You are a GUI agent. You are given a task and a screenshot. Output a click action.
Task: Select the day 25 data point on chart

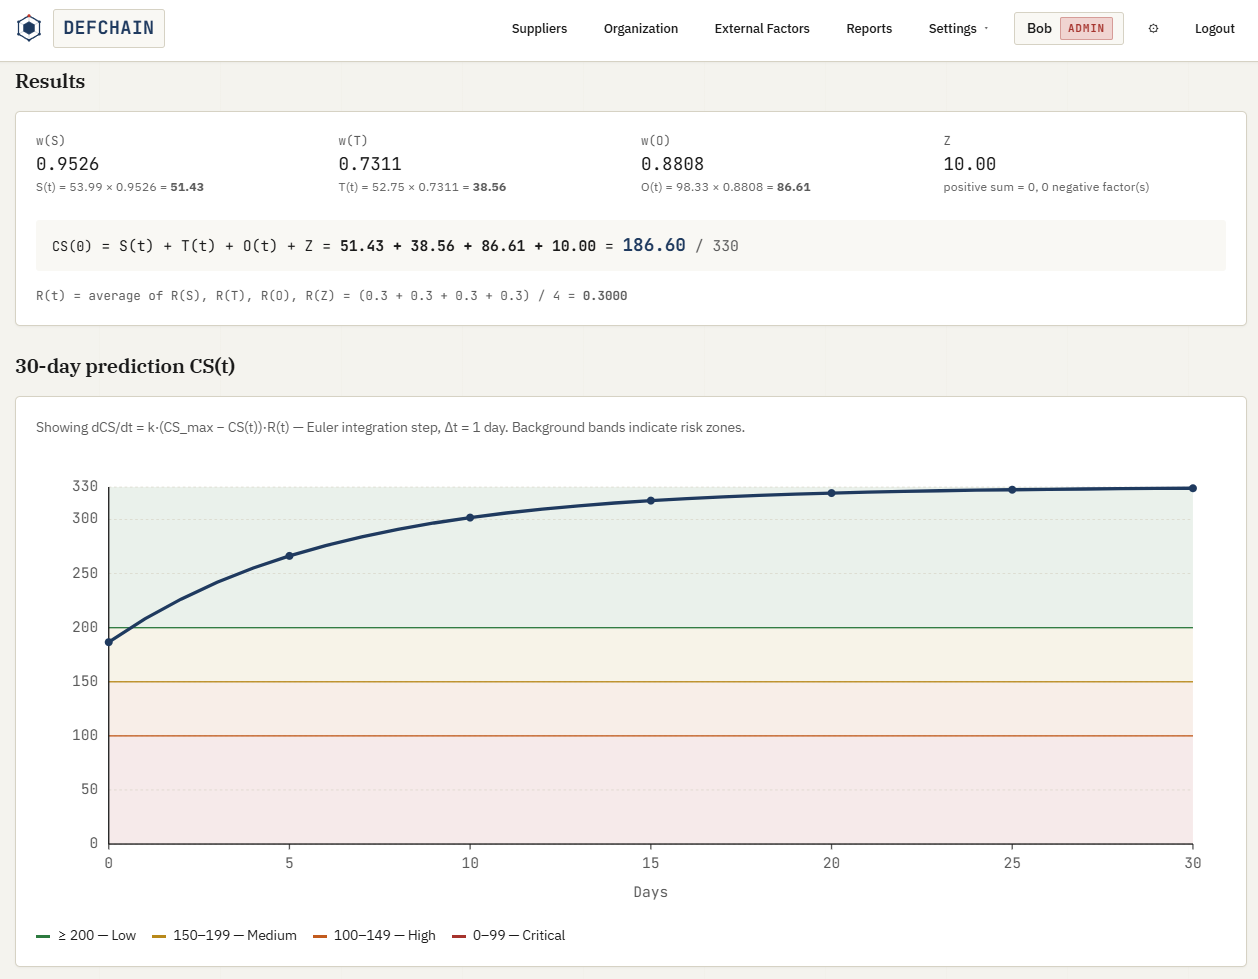(1012, 490)
